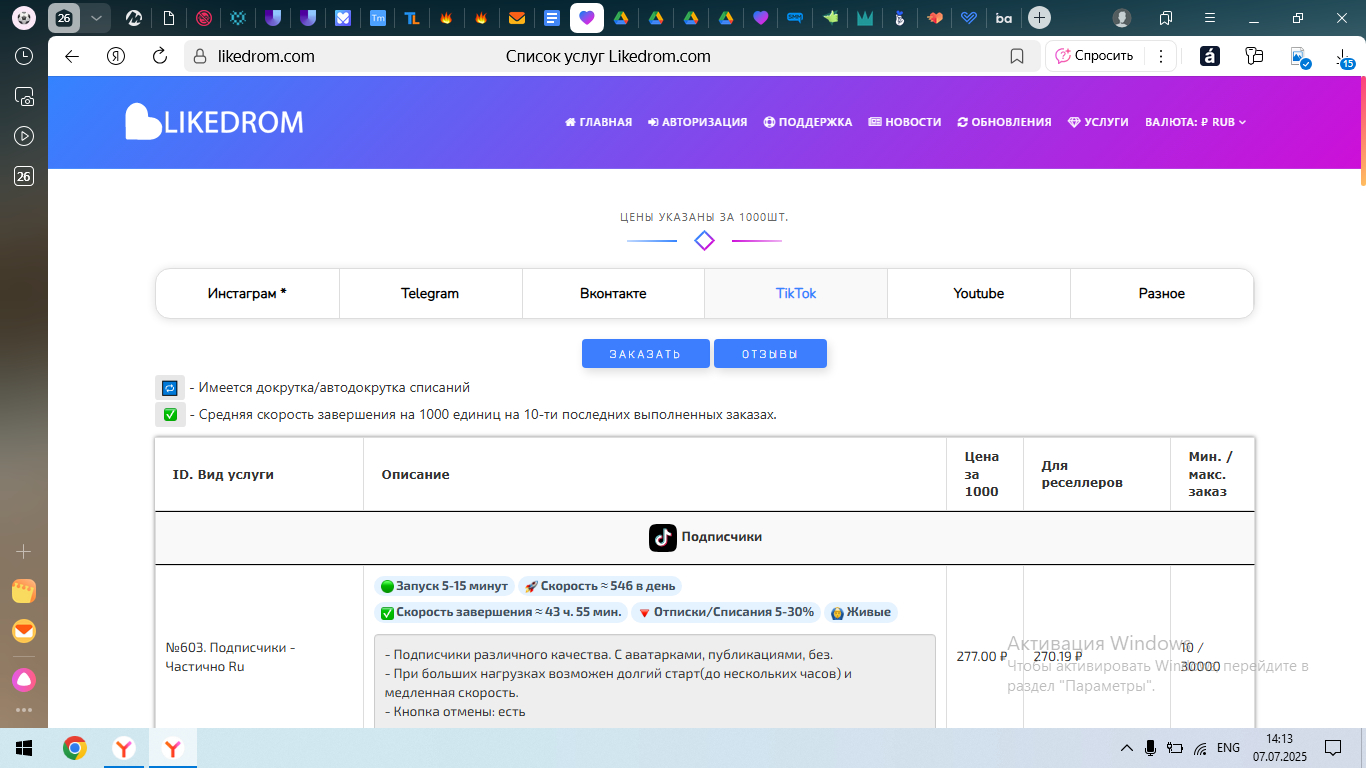Image resolution: width=1366 pixels, height=768 pixels.
Task: Expand the tab list dropdown chevron
Action: (x=95, y=17)
